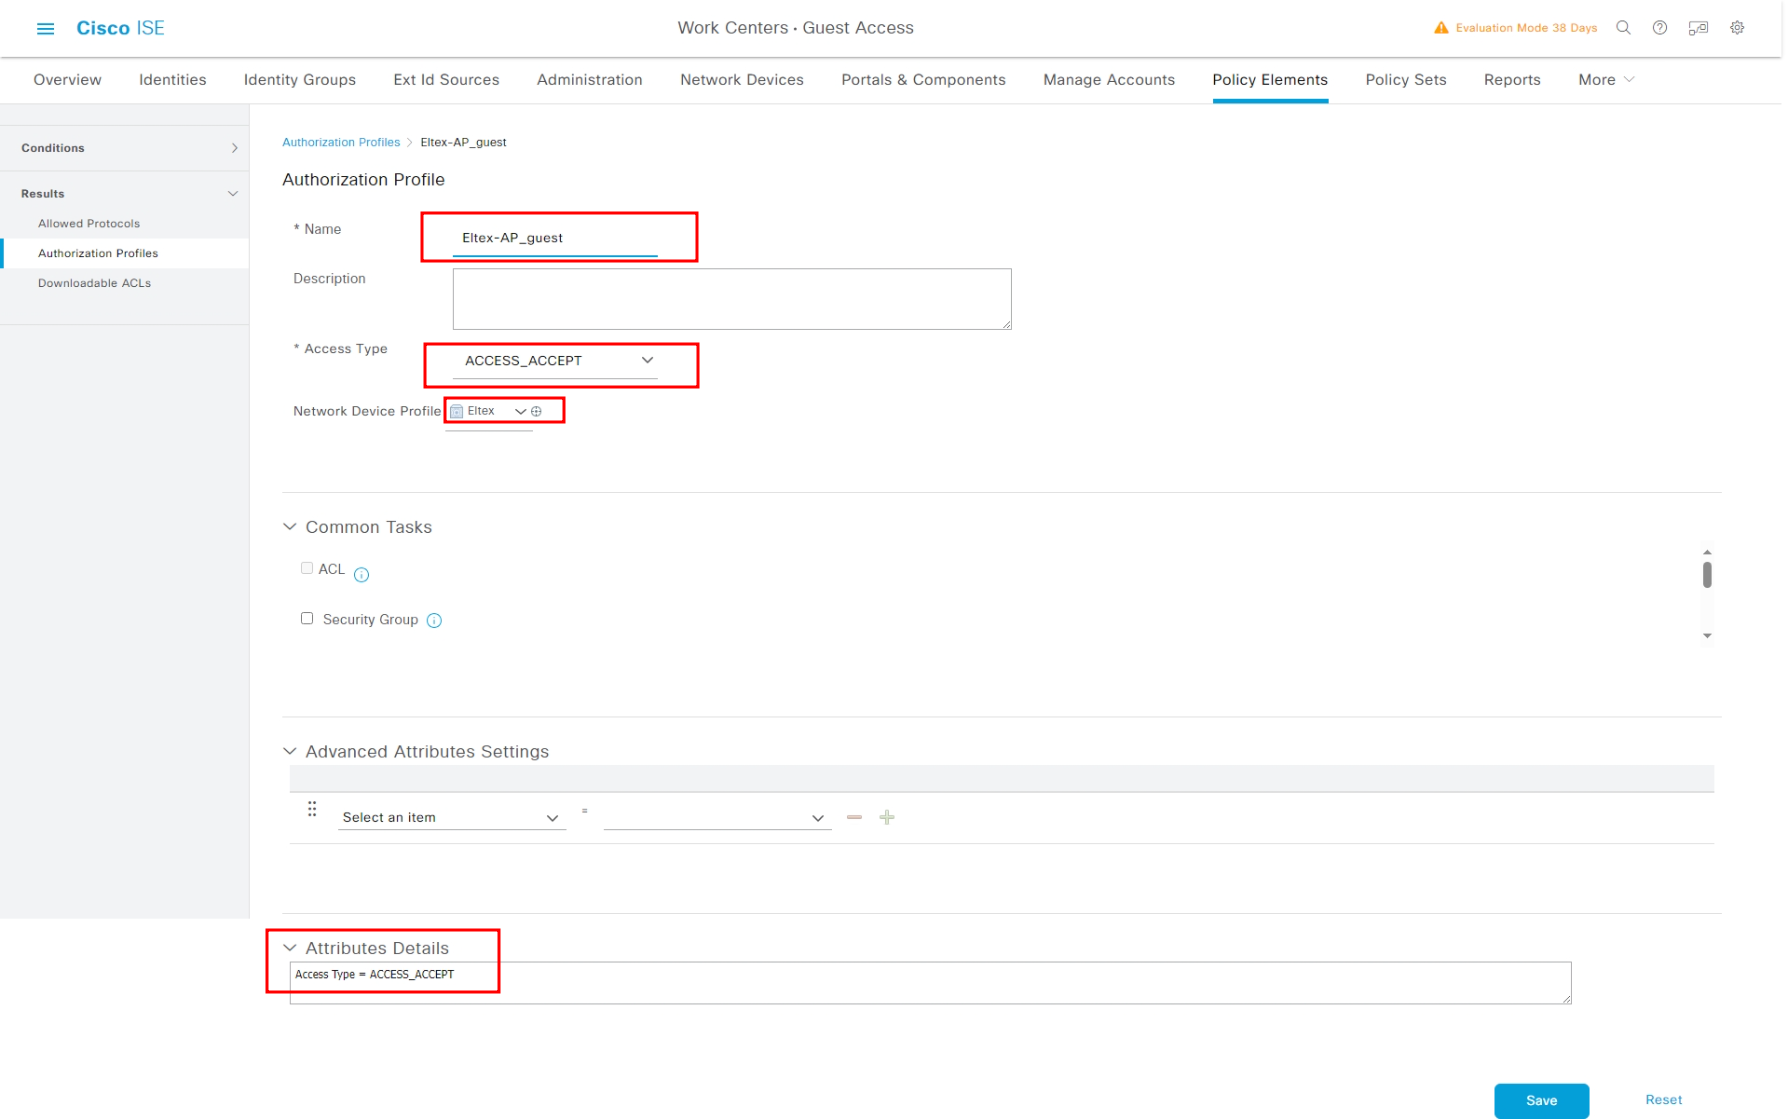Switch to the Ext Id Sources tab
Image resolution: width=1788 pixels, height=1119 pixels.
point(446,80)
